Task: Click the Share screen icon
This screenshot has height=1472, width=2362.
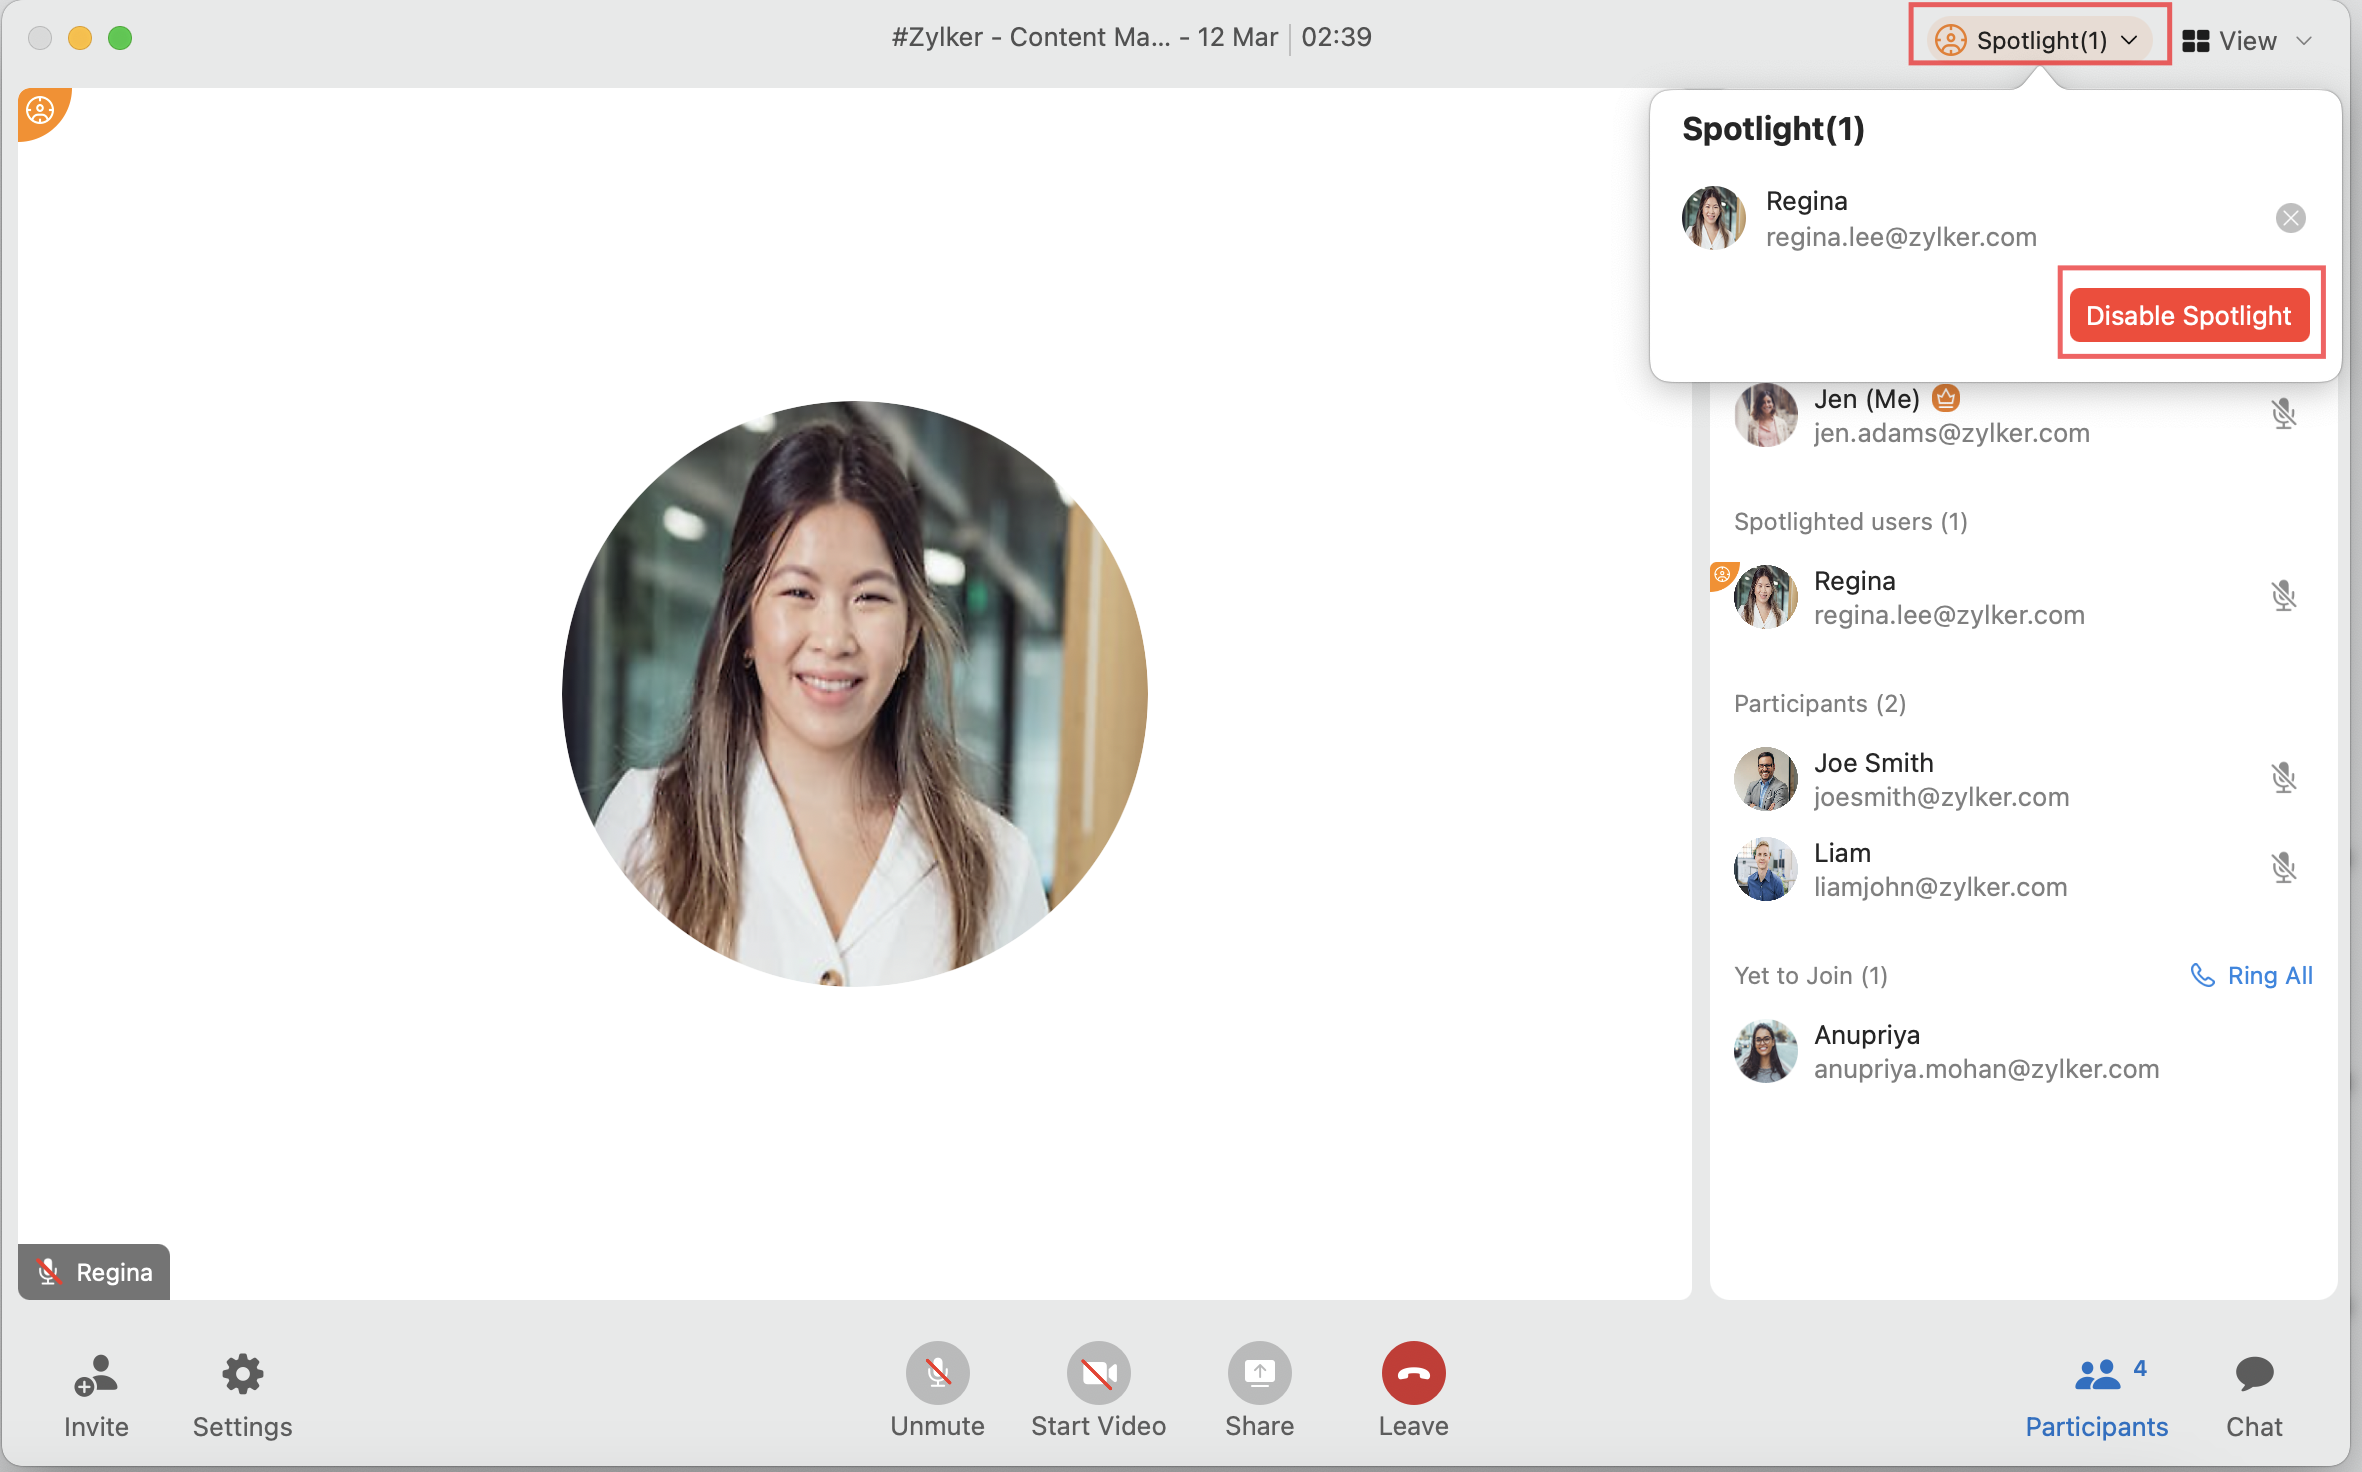Action: (x=1259, y=1373)
